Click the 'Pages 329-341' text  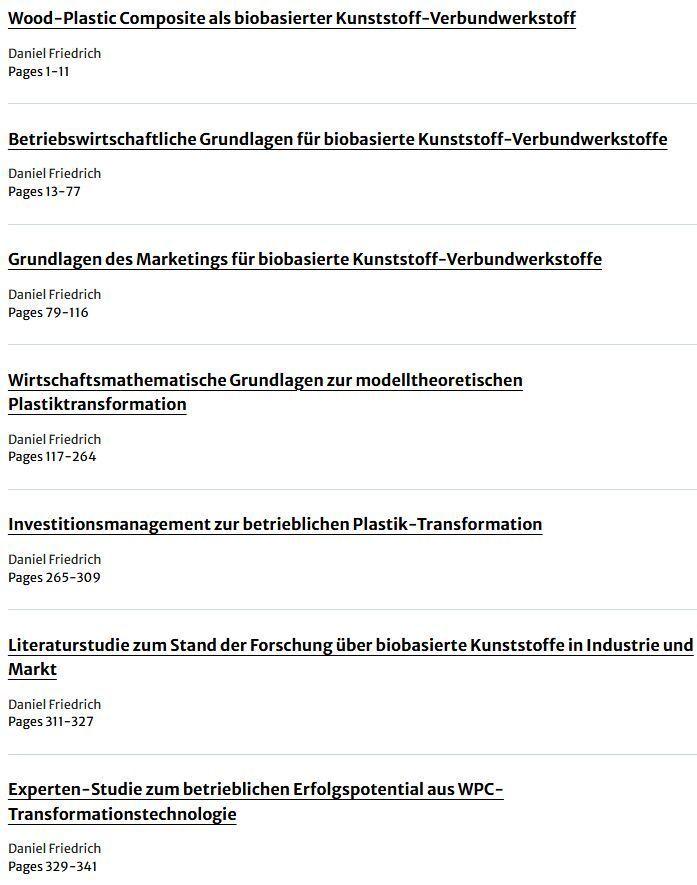[52, 866]
